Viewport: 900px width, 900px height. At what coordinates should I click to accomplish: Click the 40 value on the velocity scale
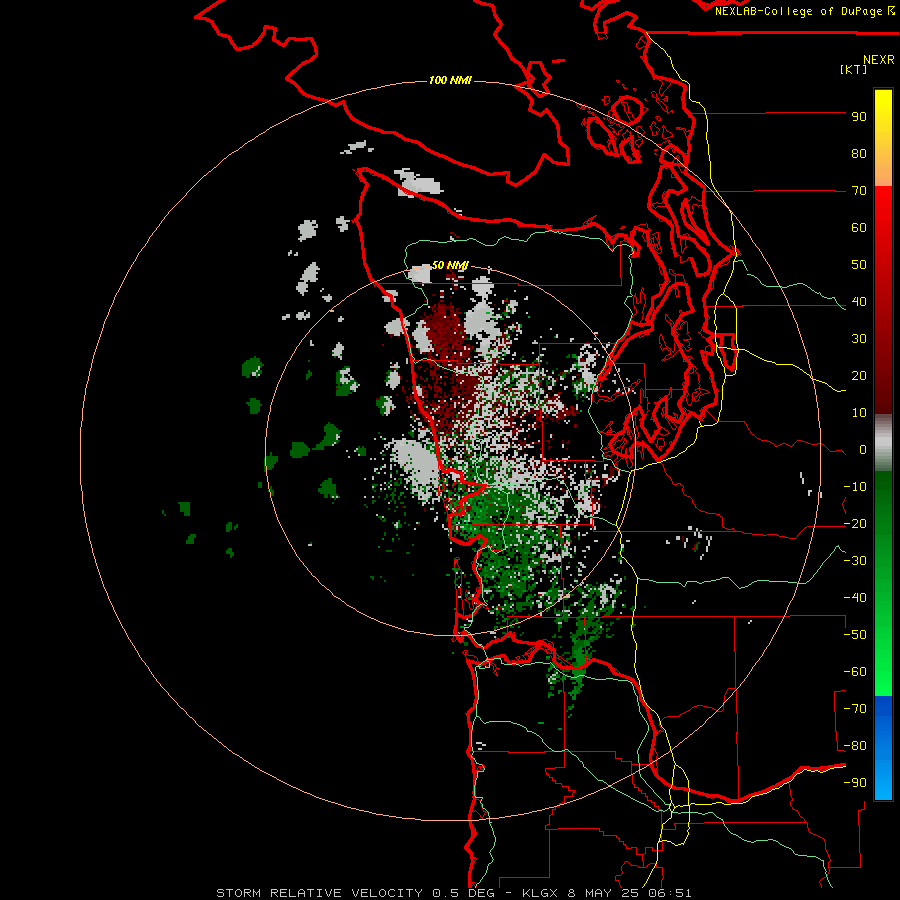(859, 301)
